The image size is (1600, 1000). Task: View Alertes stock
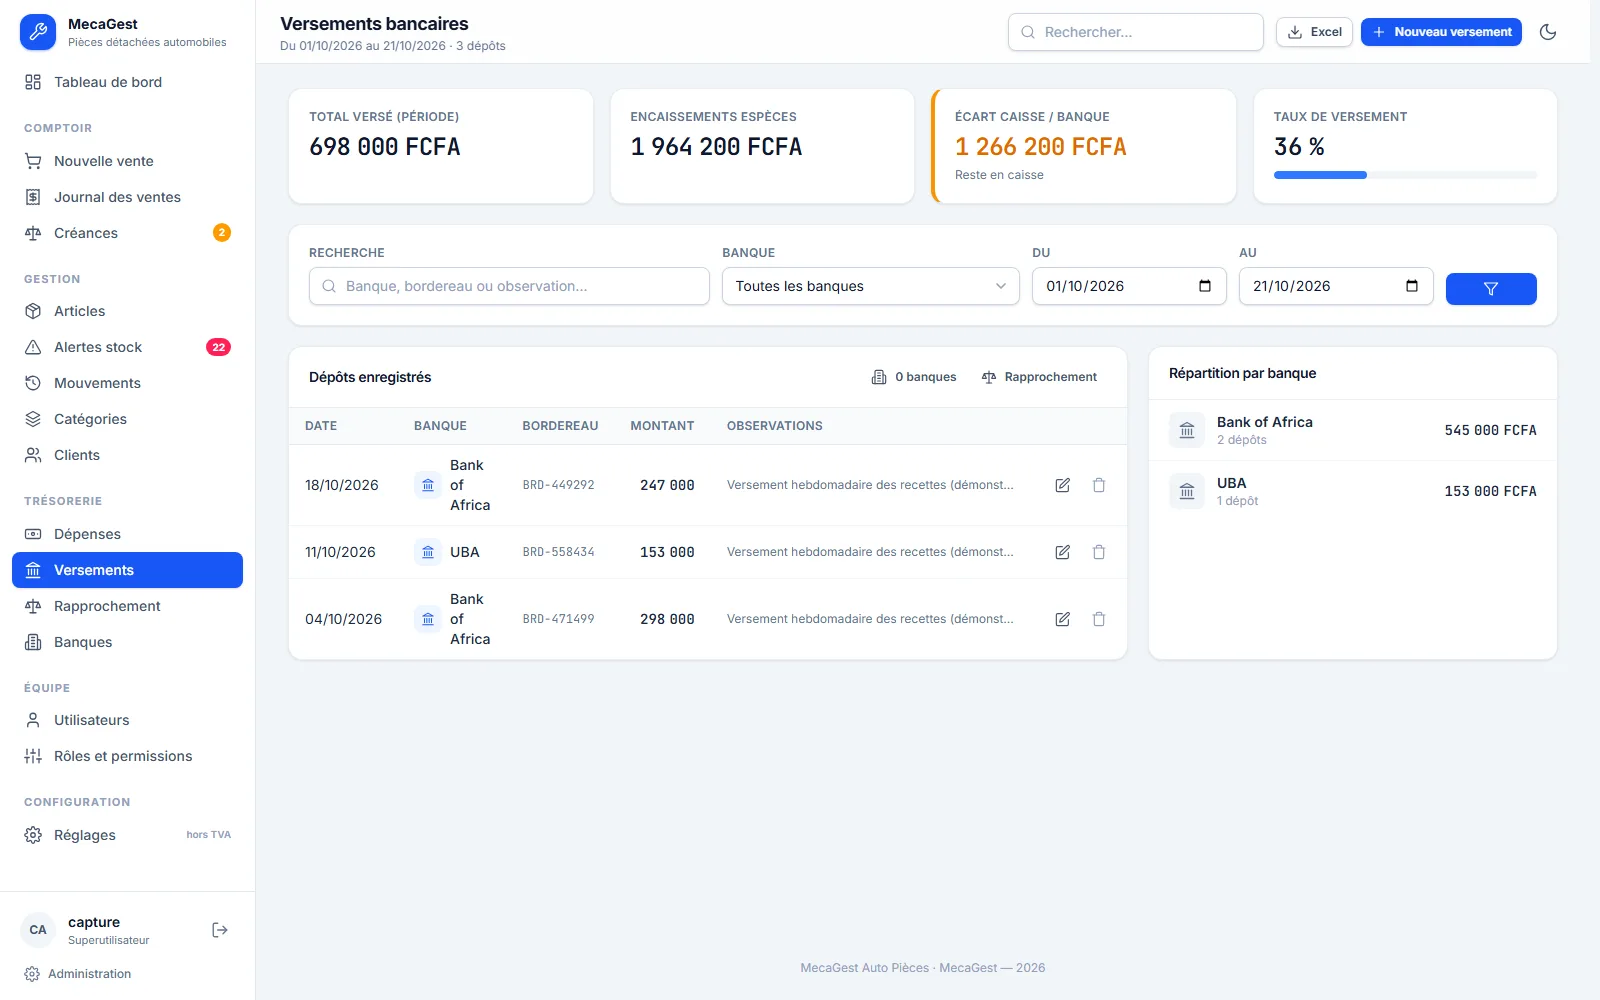tap(128, 347)
